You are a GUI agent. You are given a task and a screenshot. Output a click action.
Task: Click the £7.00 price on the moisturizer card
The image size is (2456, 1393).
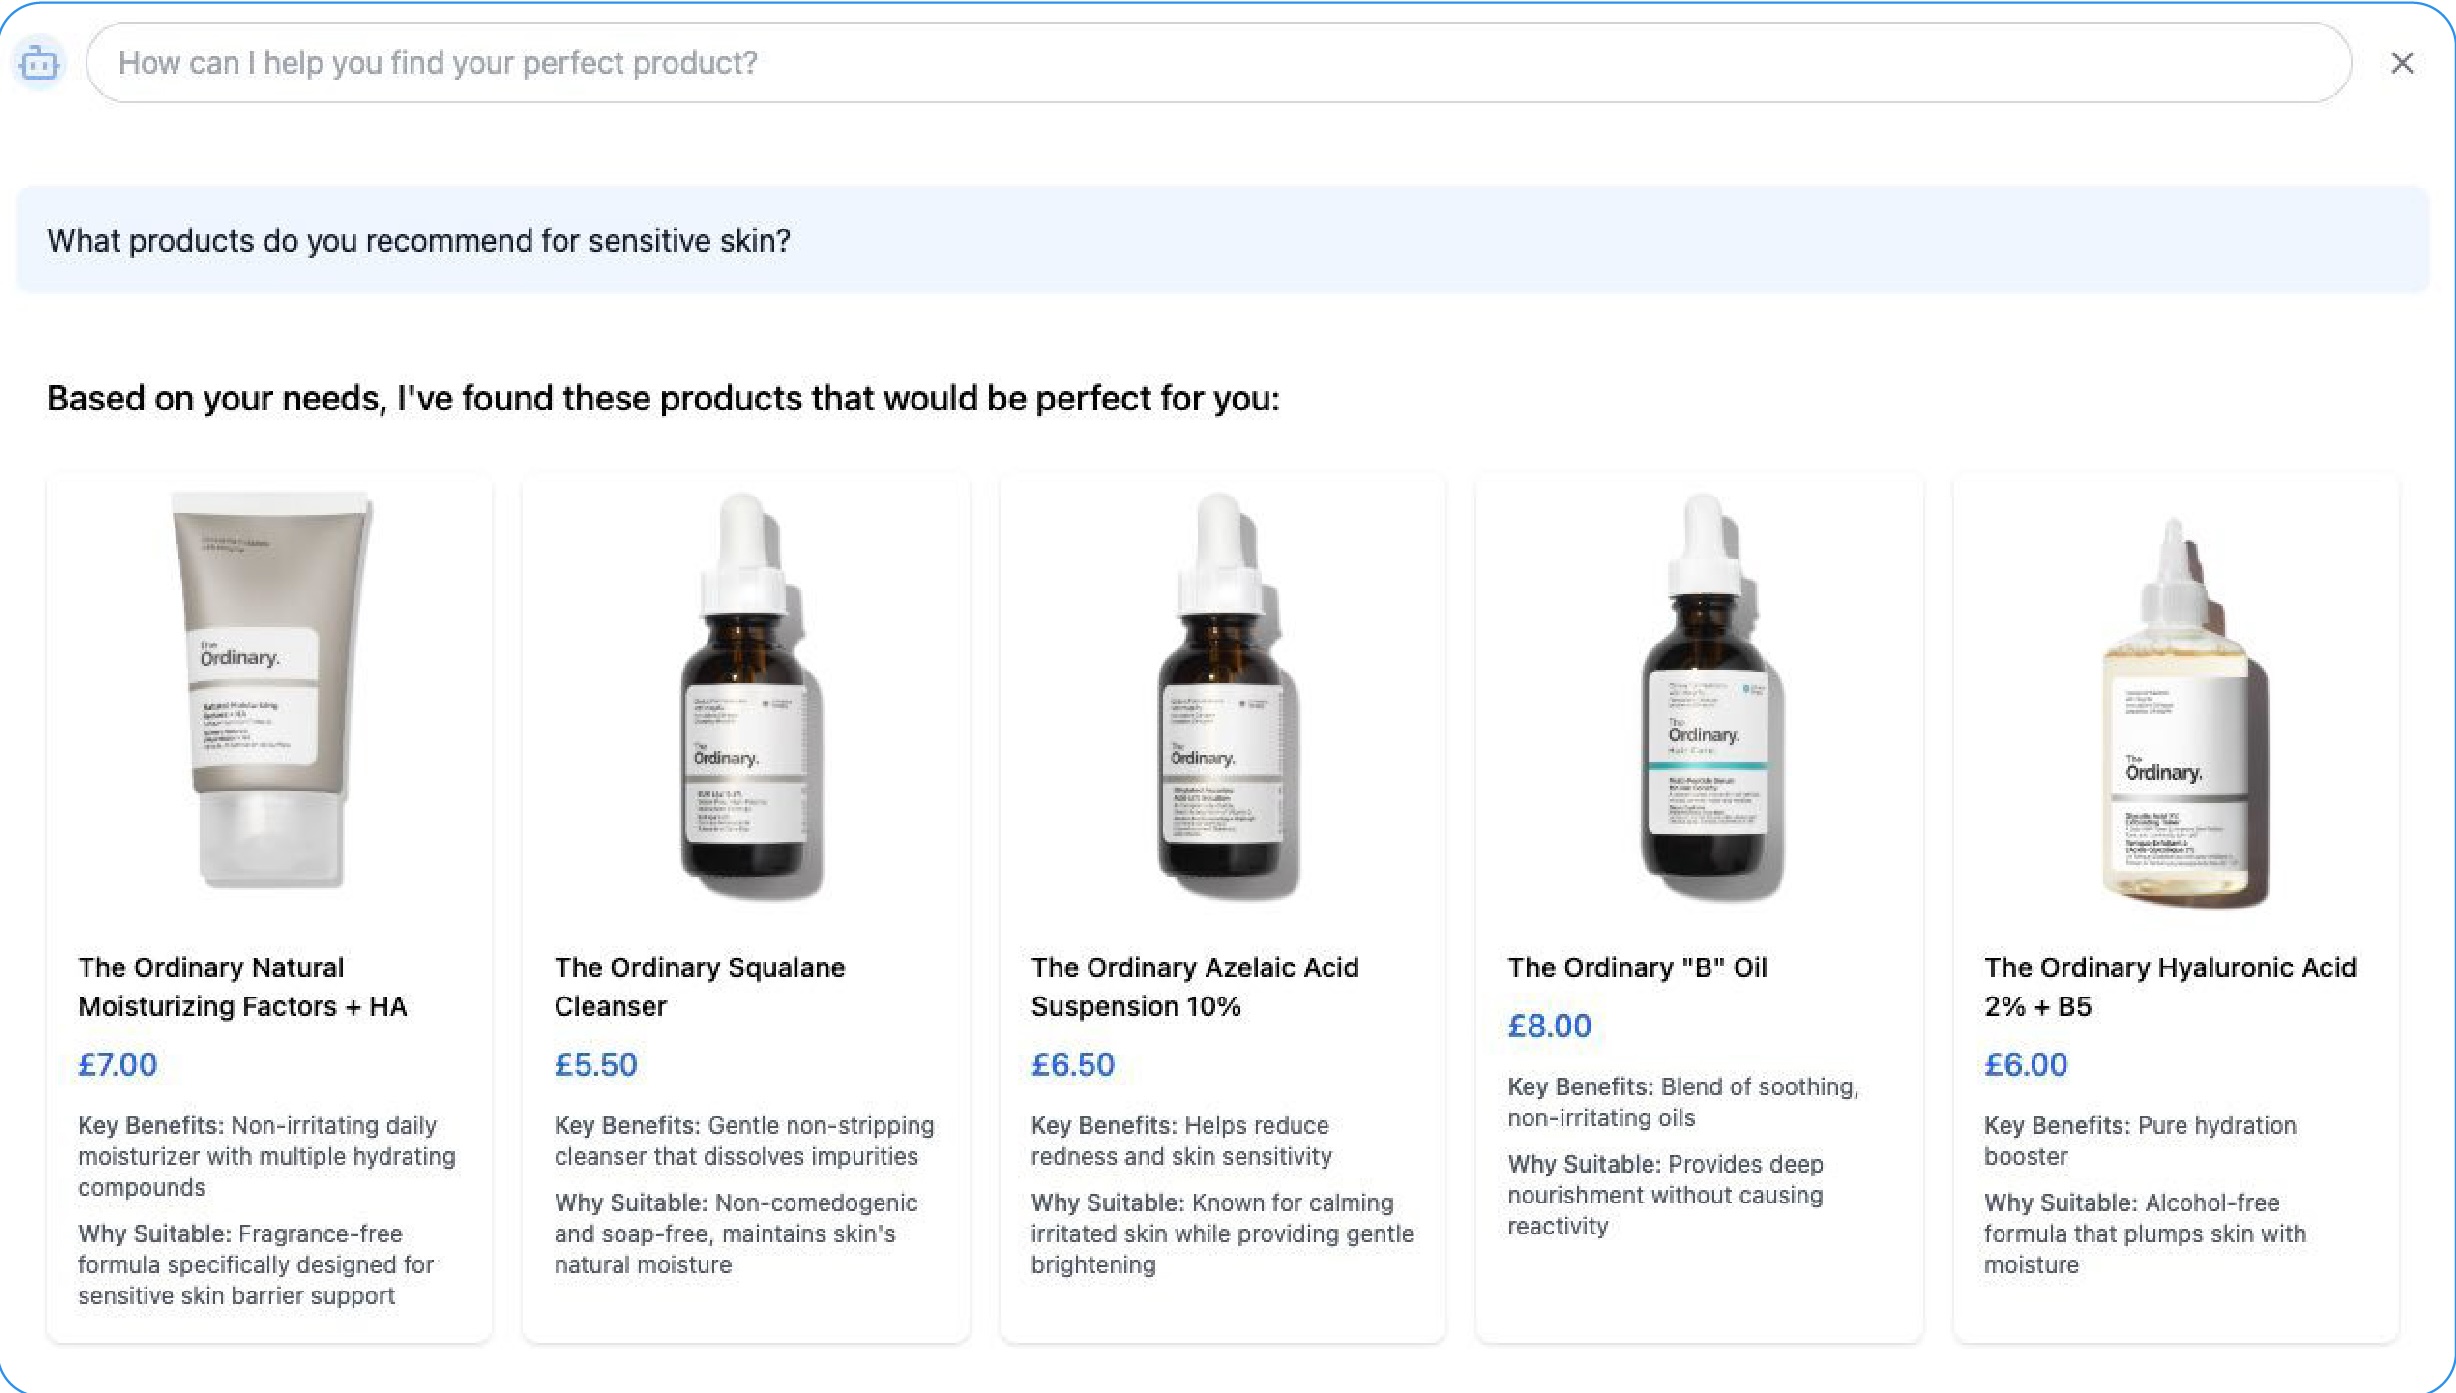pos(118,1064)
